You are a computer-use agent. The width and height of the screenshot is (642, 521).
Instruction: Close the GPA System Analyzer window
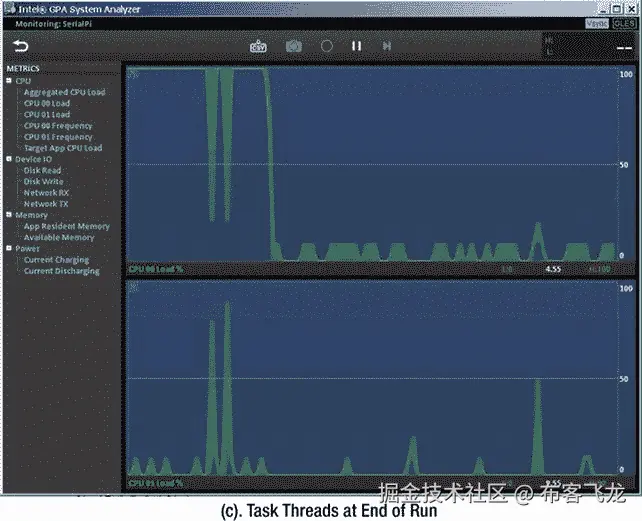click(x=631, y=9)
